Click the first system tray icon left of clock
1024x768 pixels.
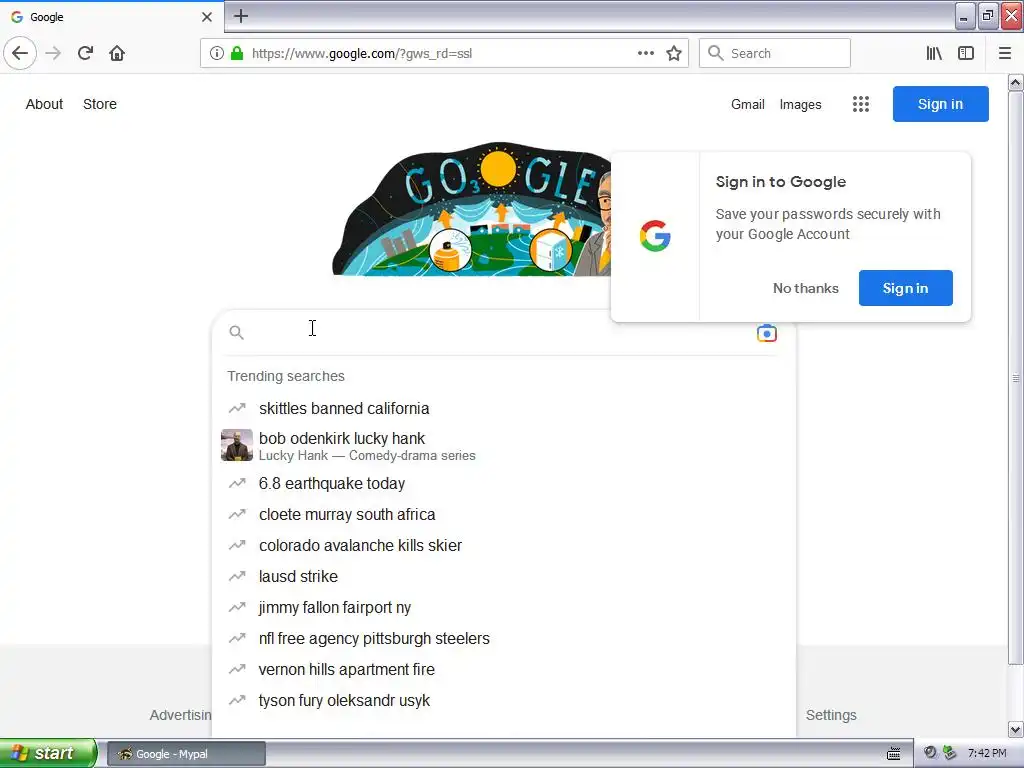pyautogui.click(x=930, y=753)
